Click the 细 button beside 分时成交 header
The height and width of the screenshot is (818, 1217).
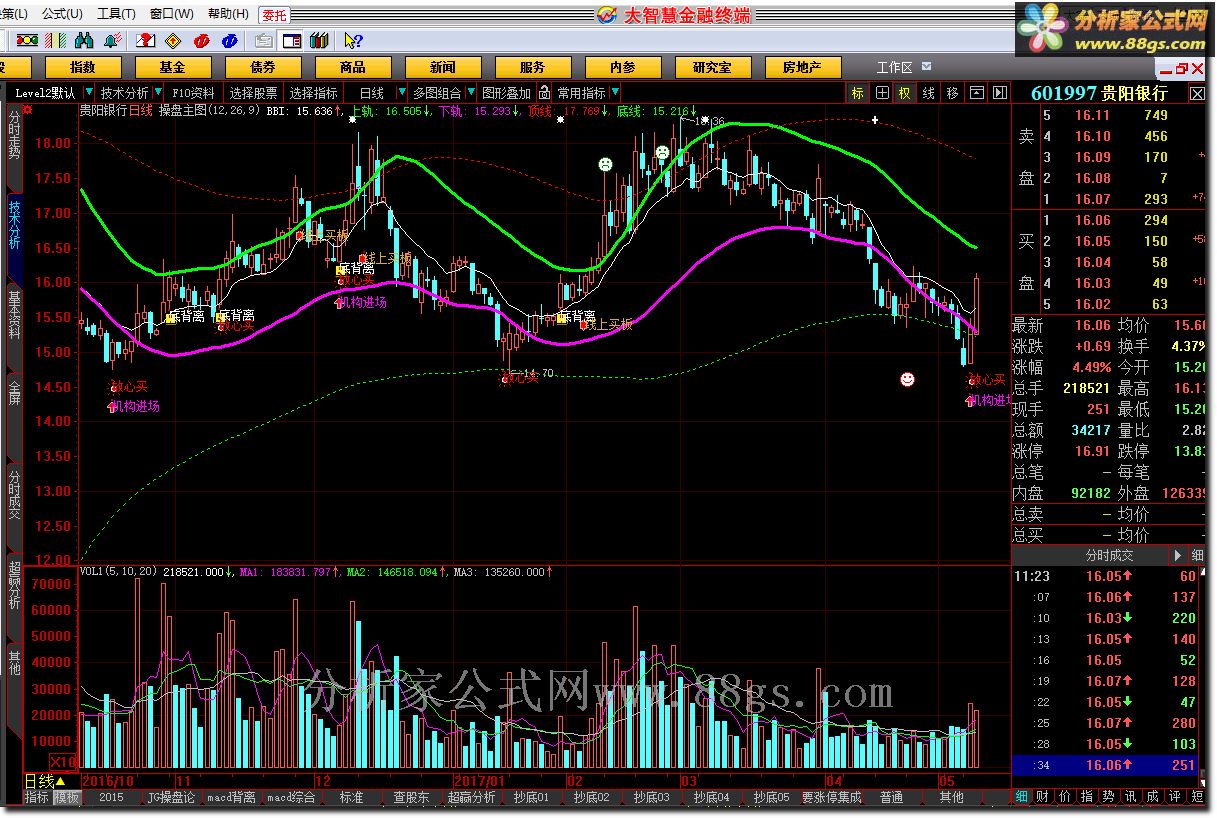tap(1198, 555)
